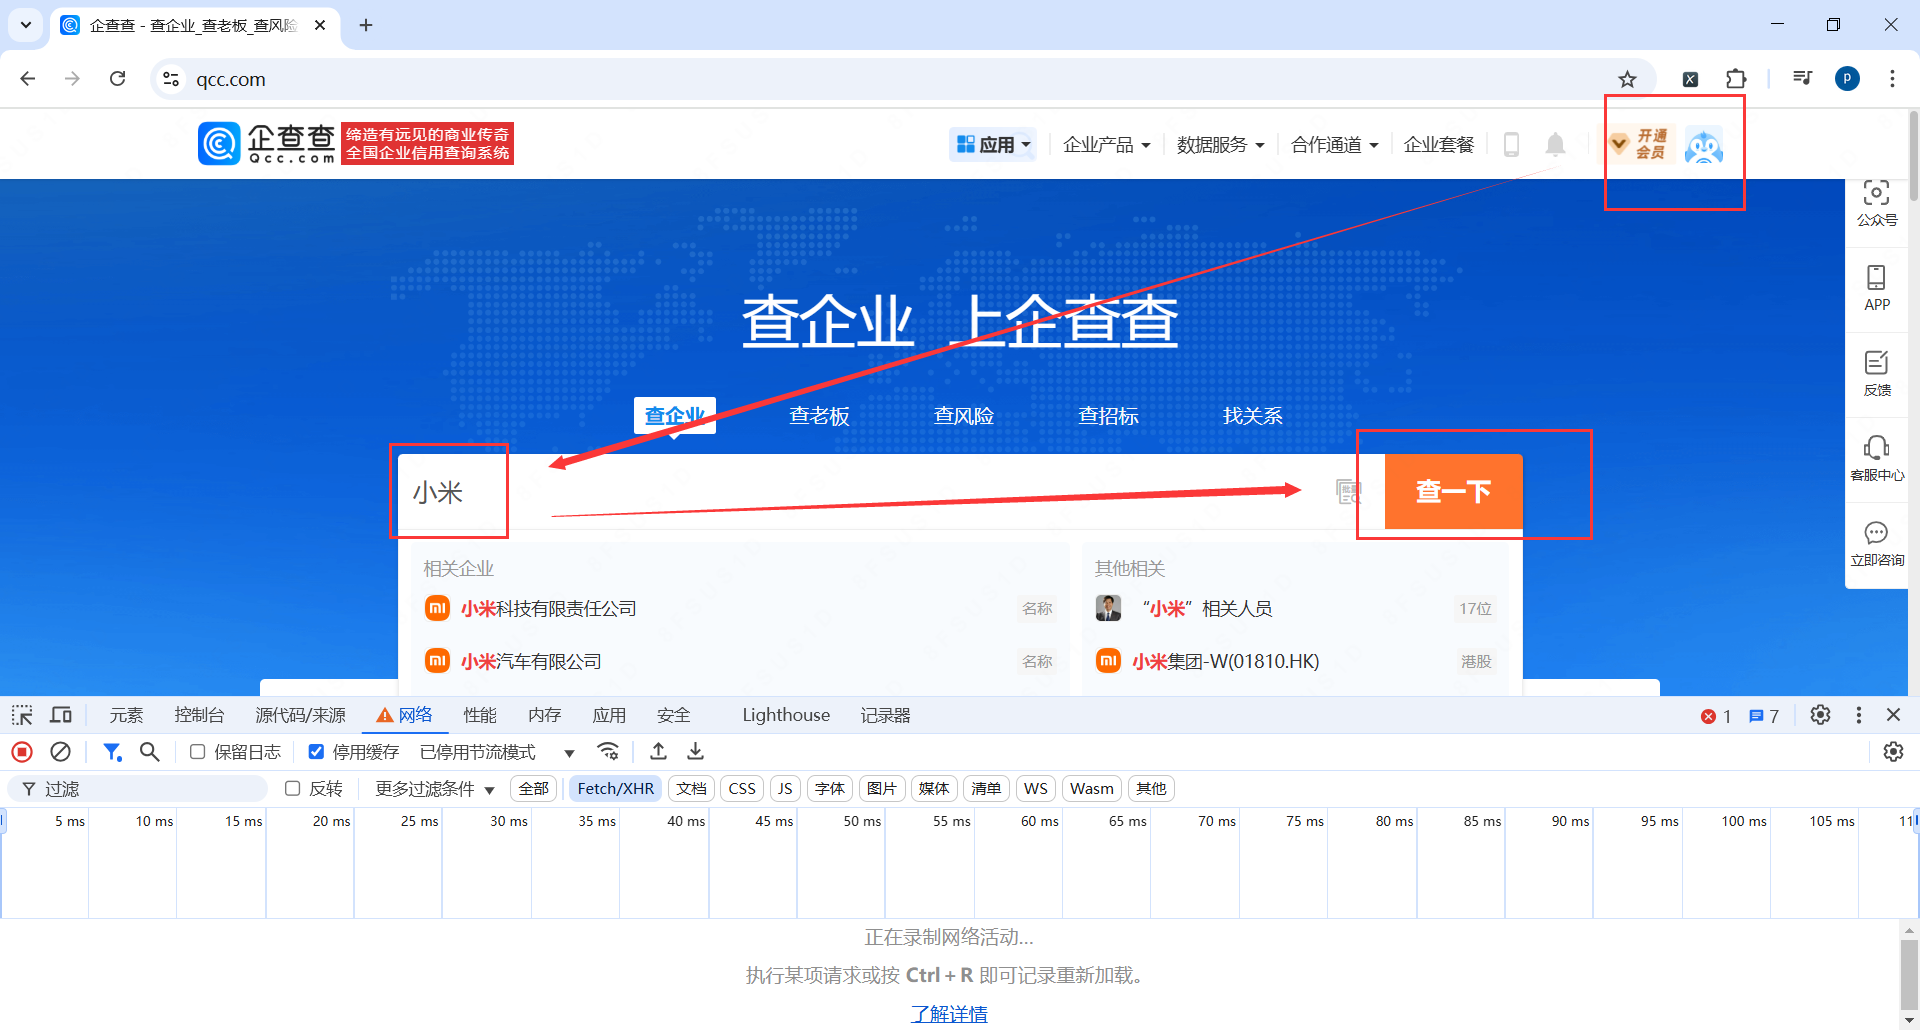The width and height of the screenshot is (1920, 1030).
Task: Open the 了解详情 link
Action: click(949, 1014)
